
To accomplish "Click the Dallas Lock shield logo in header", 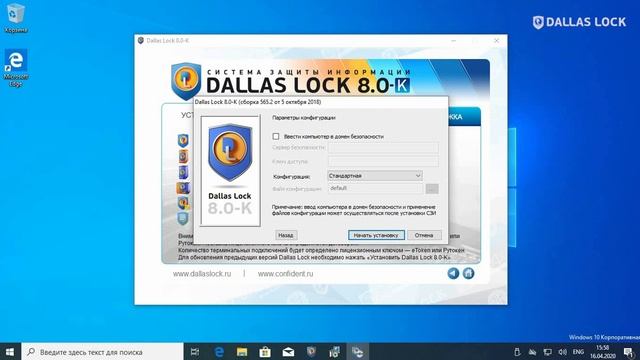I will click(x=186, y=80).
